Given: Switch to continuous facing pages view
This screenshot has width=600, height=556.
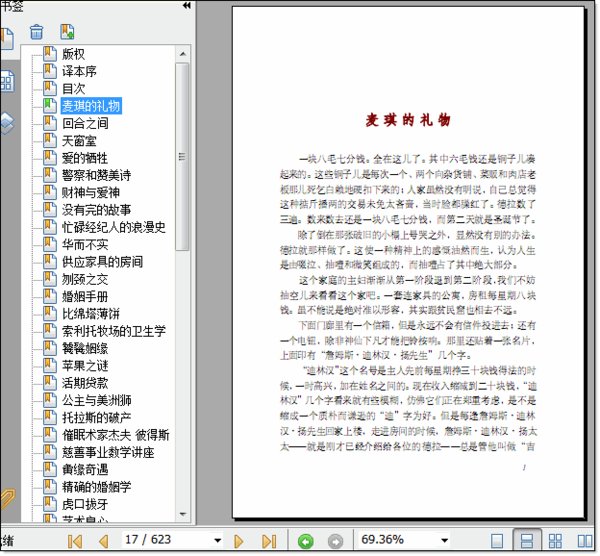Looking at the screenshot, I should pos(555,541).
